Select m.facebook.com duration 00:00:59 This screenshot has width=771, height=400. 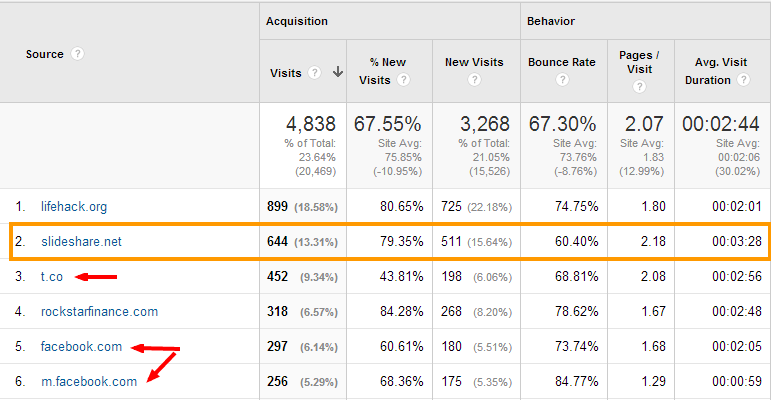[x=737, y=381]
